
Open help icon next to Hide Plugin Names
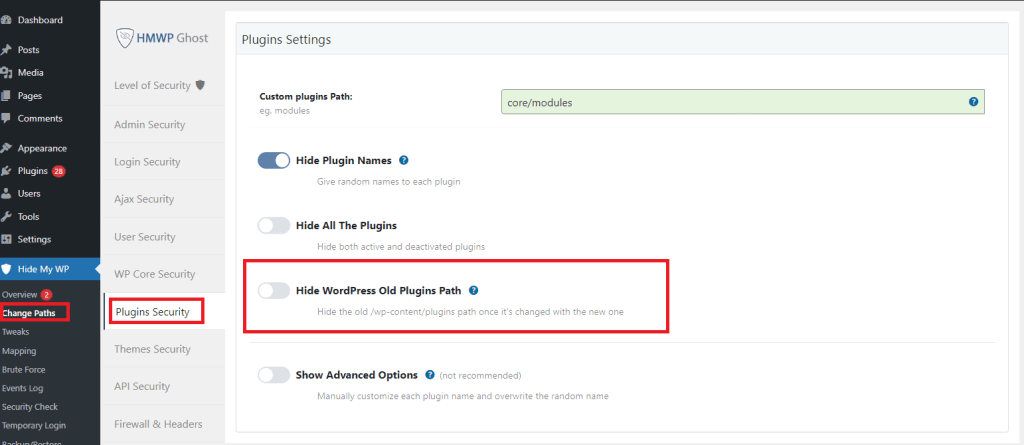point(404,160)
